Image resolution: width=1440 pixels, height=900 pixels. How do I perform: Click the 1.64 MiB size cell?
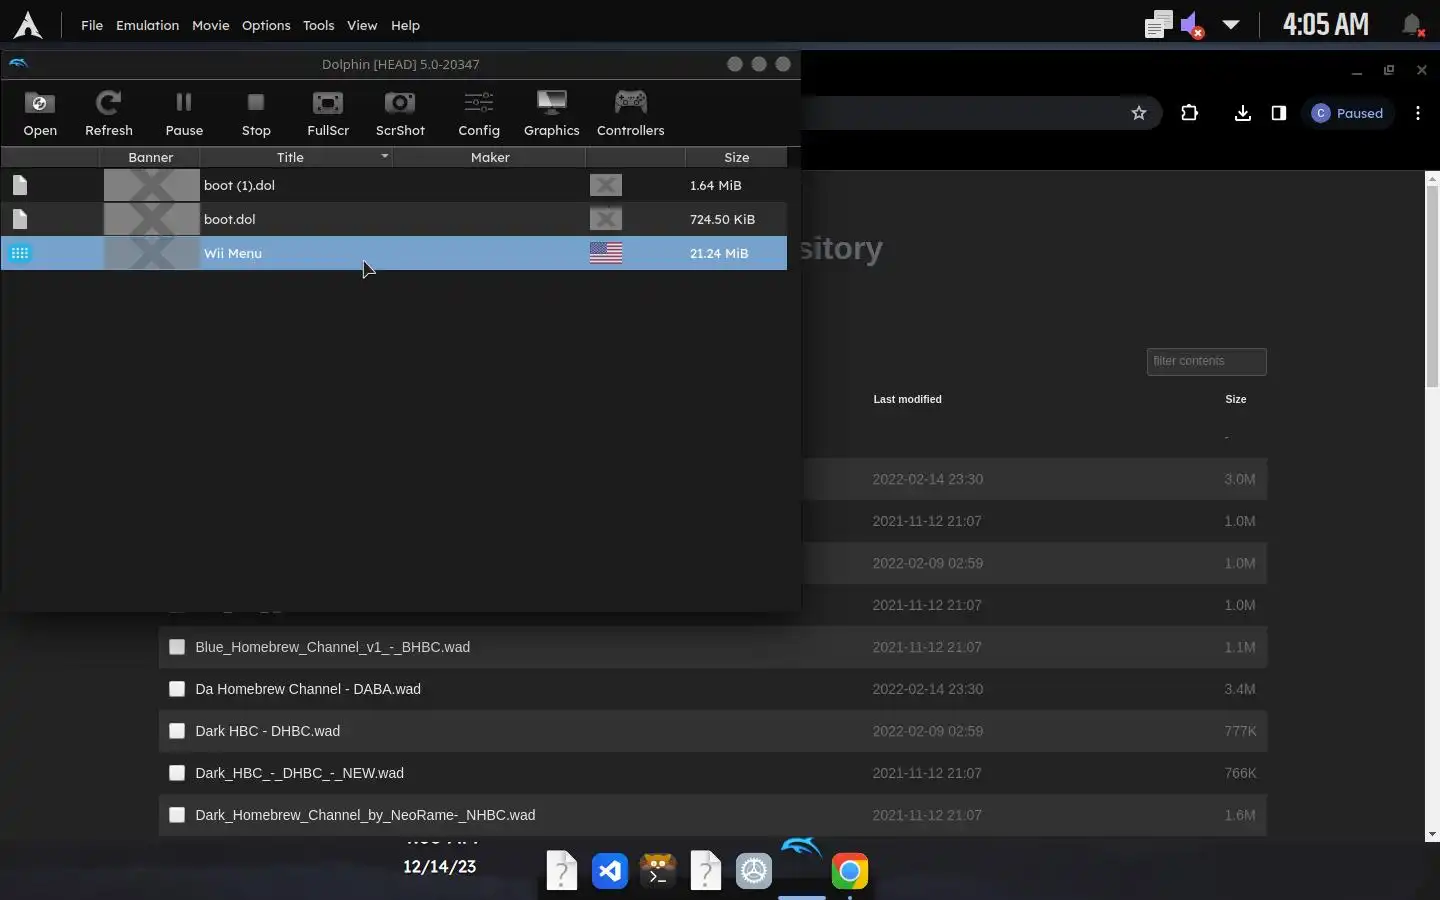click(x=716, y=185)
